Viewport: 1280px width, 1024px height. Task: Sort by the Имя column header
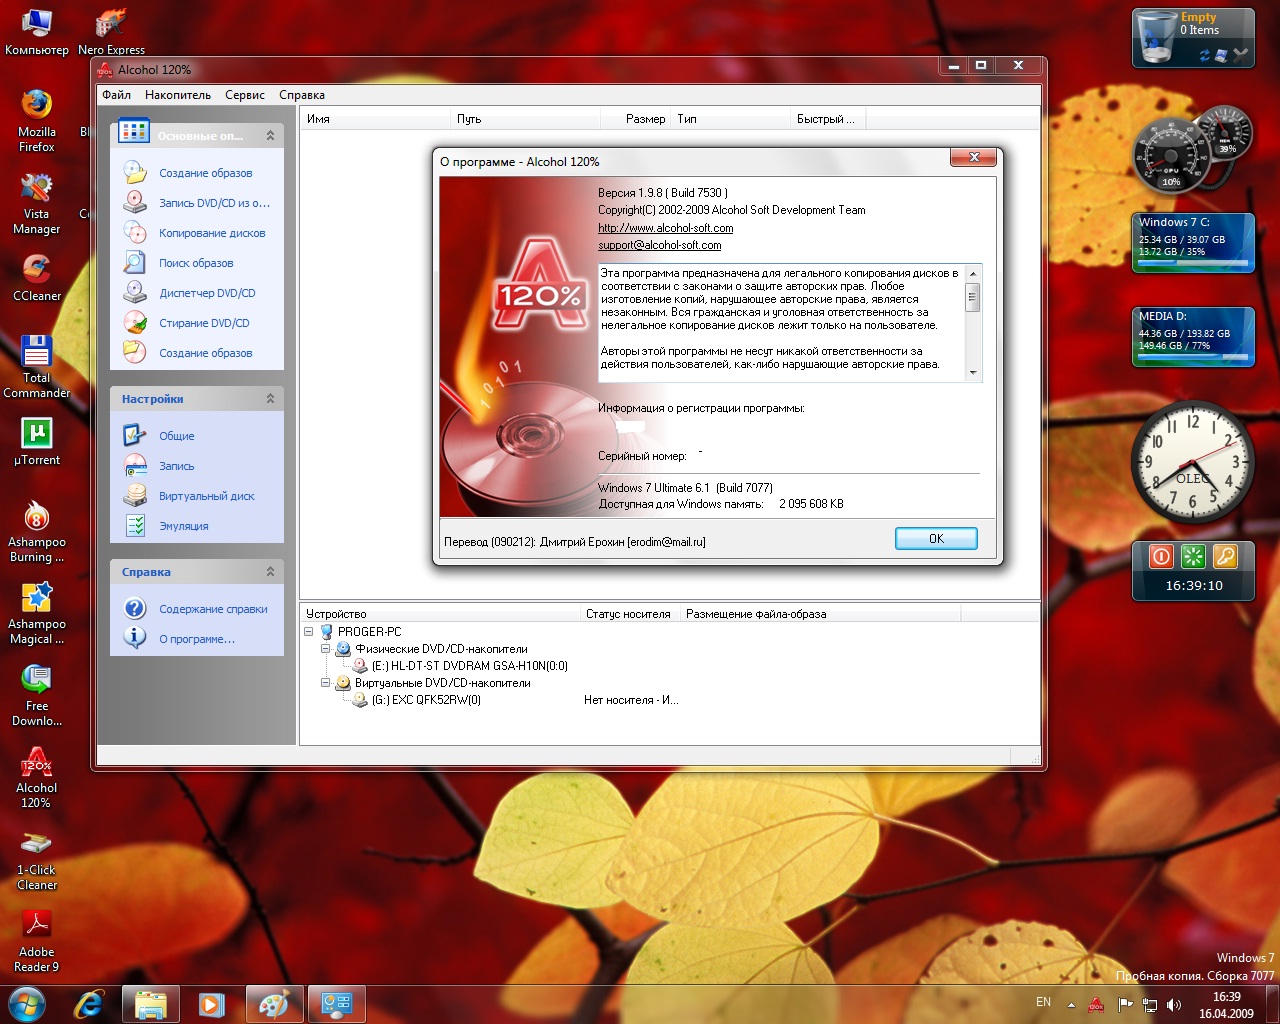pyautogui.click(x=375, y=119)
